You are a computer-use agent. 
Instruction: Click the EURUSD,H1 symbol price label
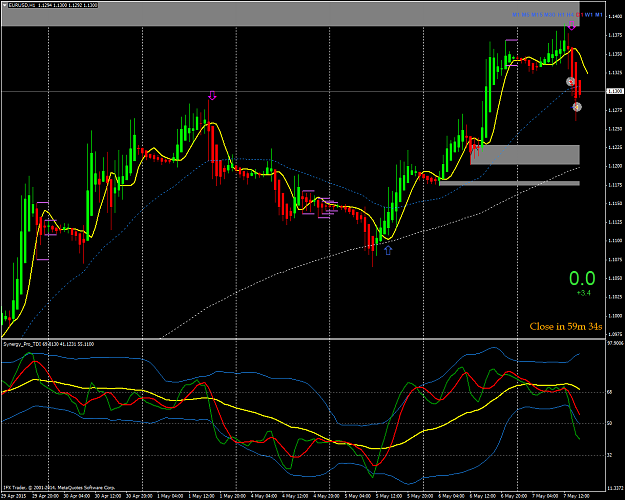pyautogui.click(x=53, y=5)
